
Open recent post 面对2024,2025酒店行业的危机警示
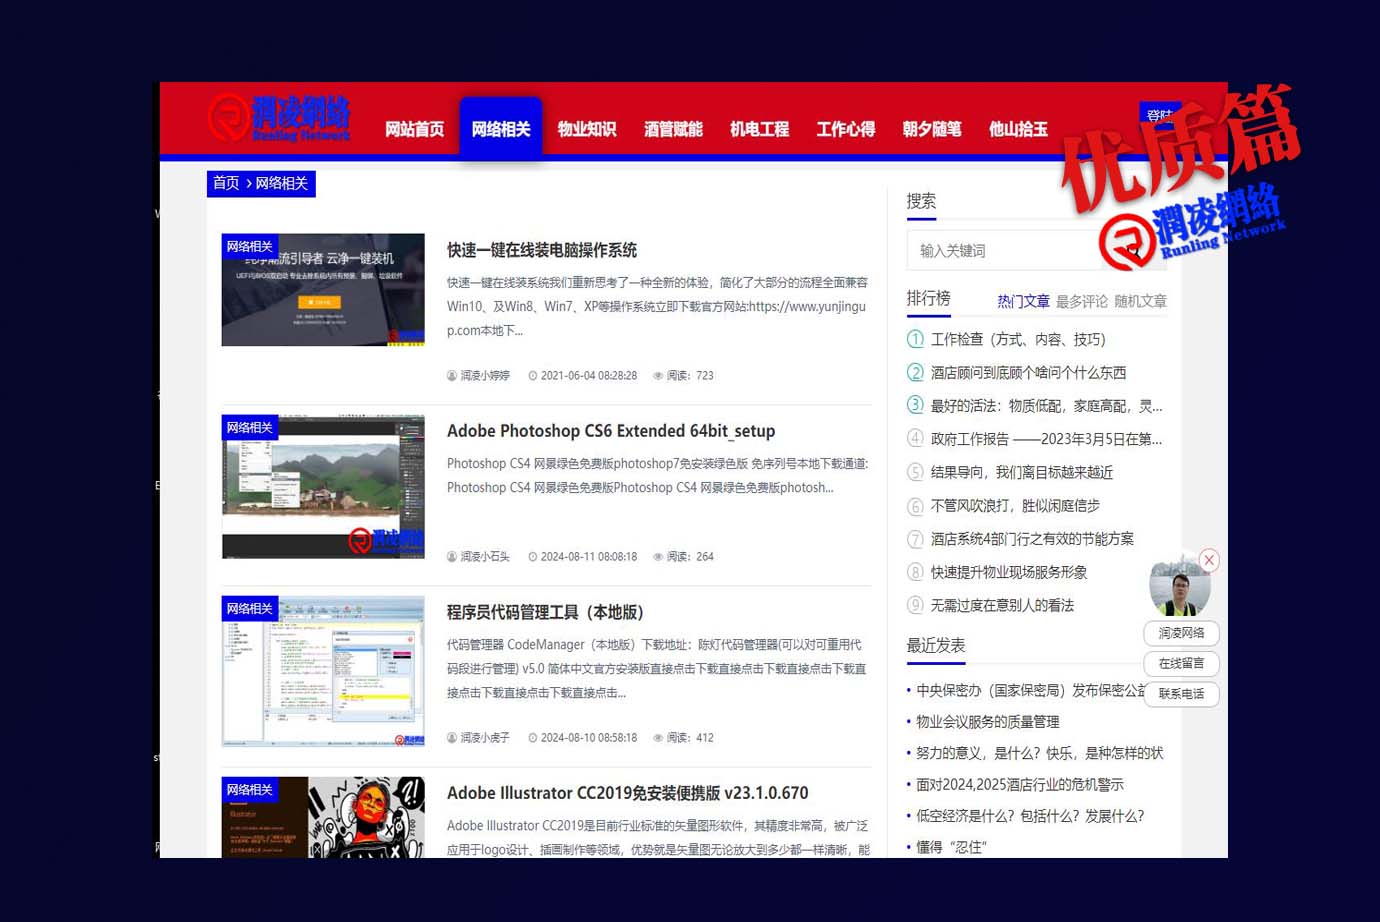[x=1019, y=785]
